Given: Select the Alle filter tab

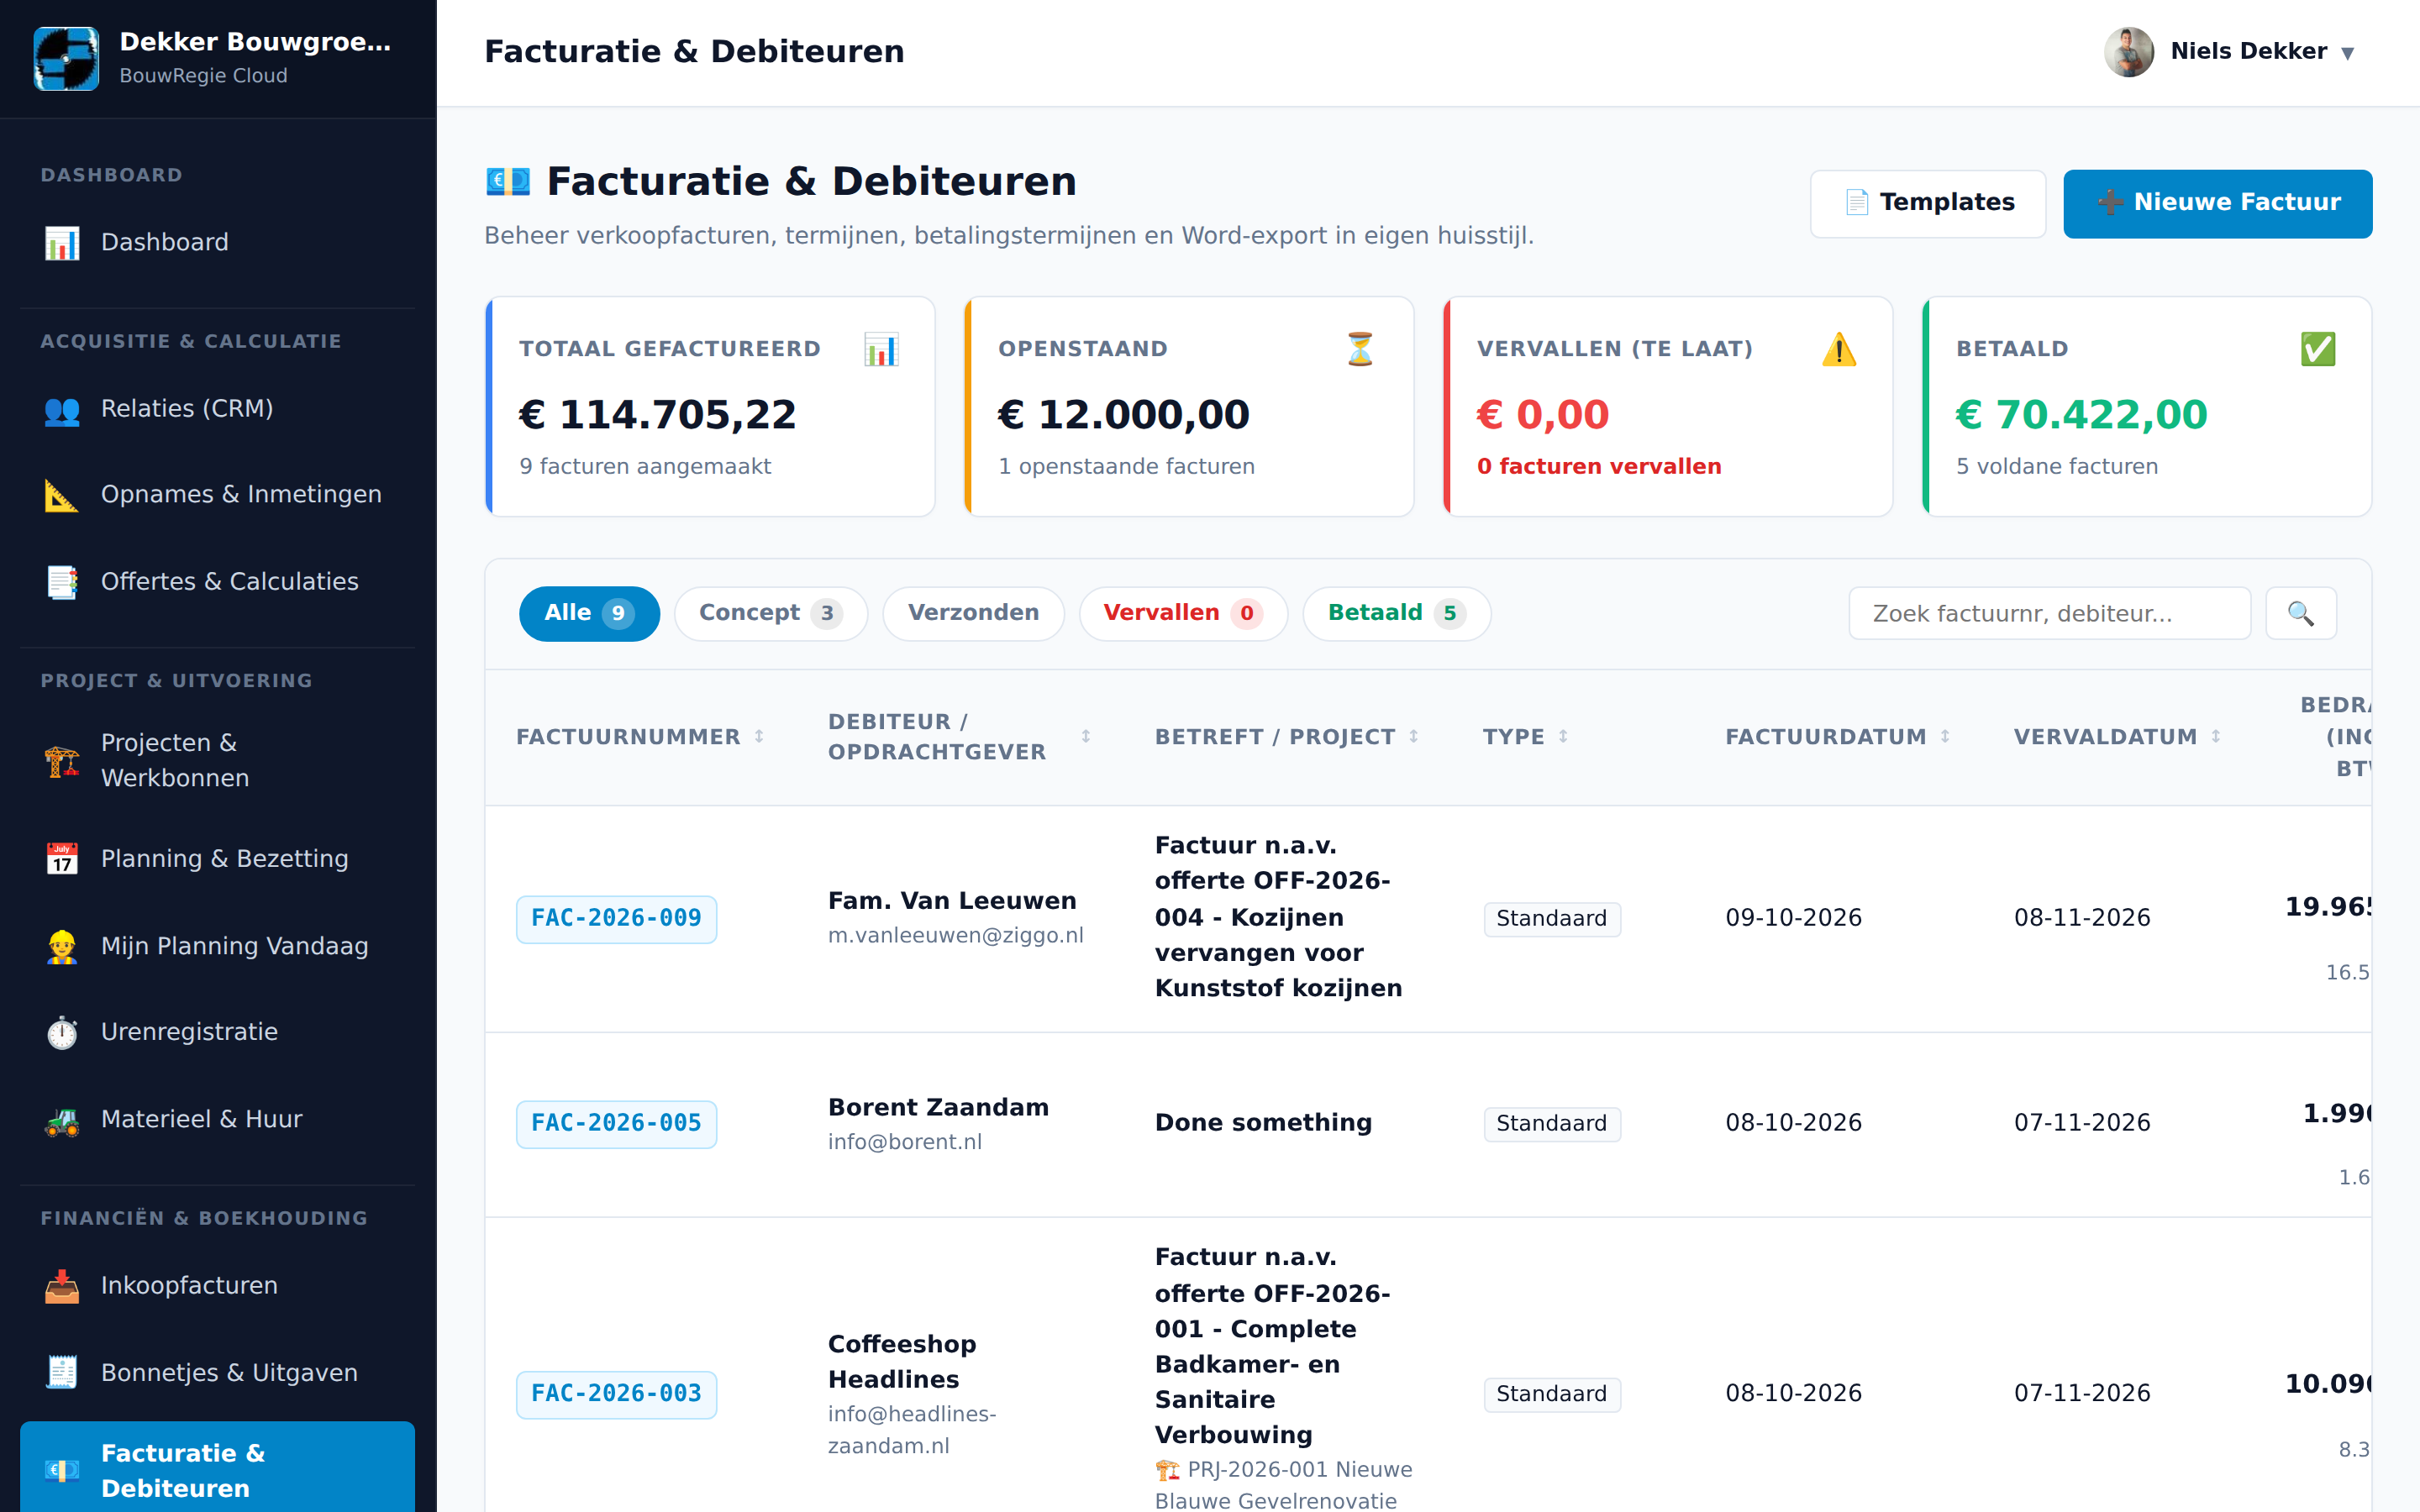Looking at the screenshot, I should [x=589, y=613].
